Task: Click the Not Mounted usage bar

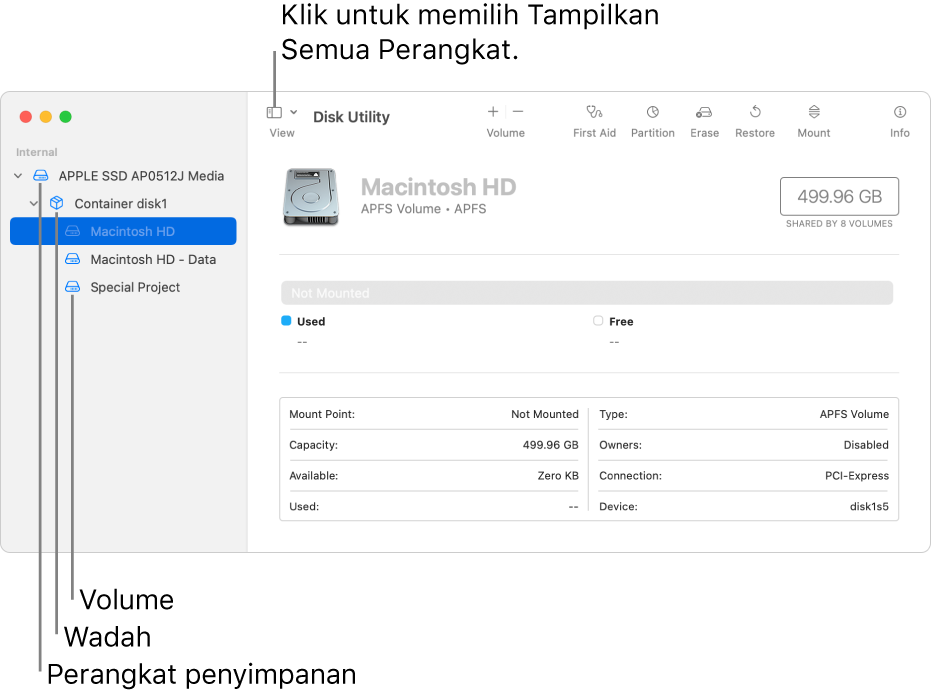Action: tap(587, 293)
